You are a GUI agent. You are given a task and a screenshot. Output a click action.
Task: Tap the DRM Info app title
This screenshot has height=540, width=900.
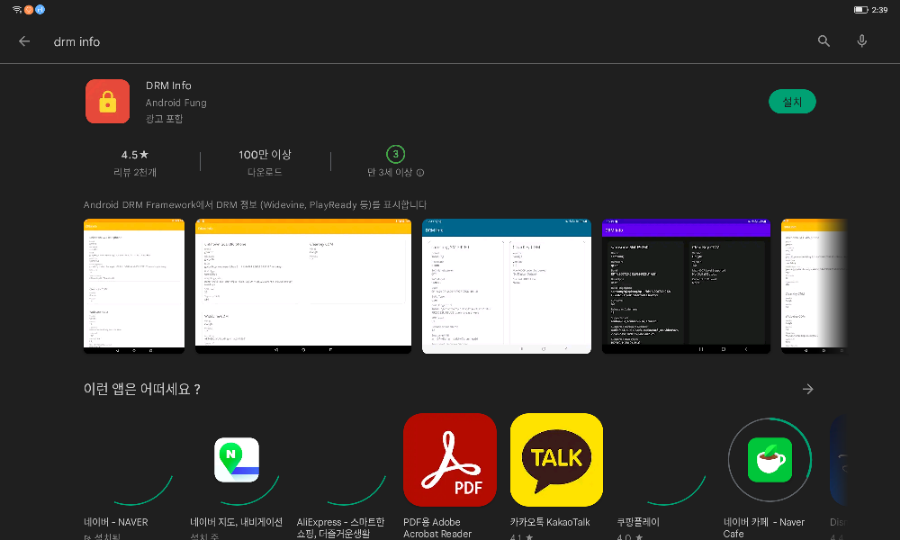point(168,86)
